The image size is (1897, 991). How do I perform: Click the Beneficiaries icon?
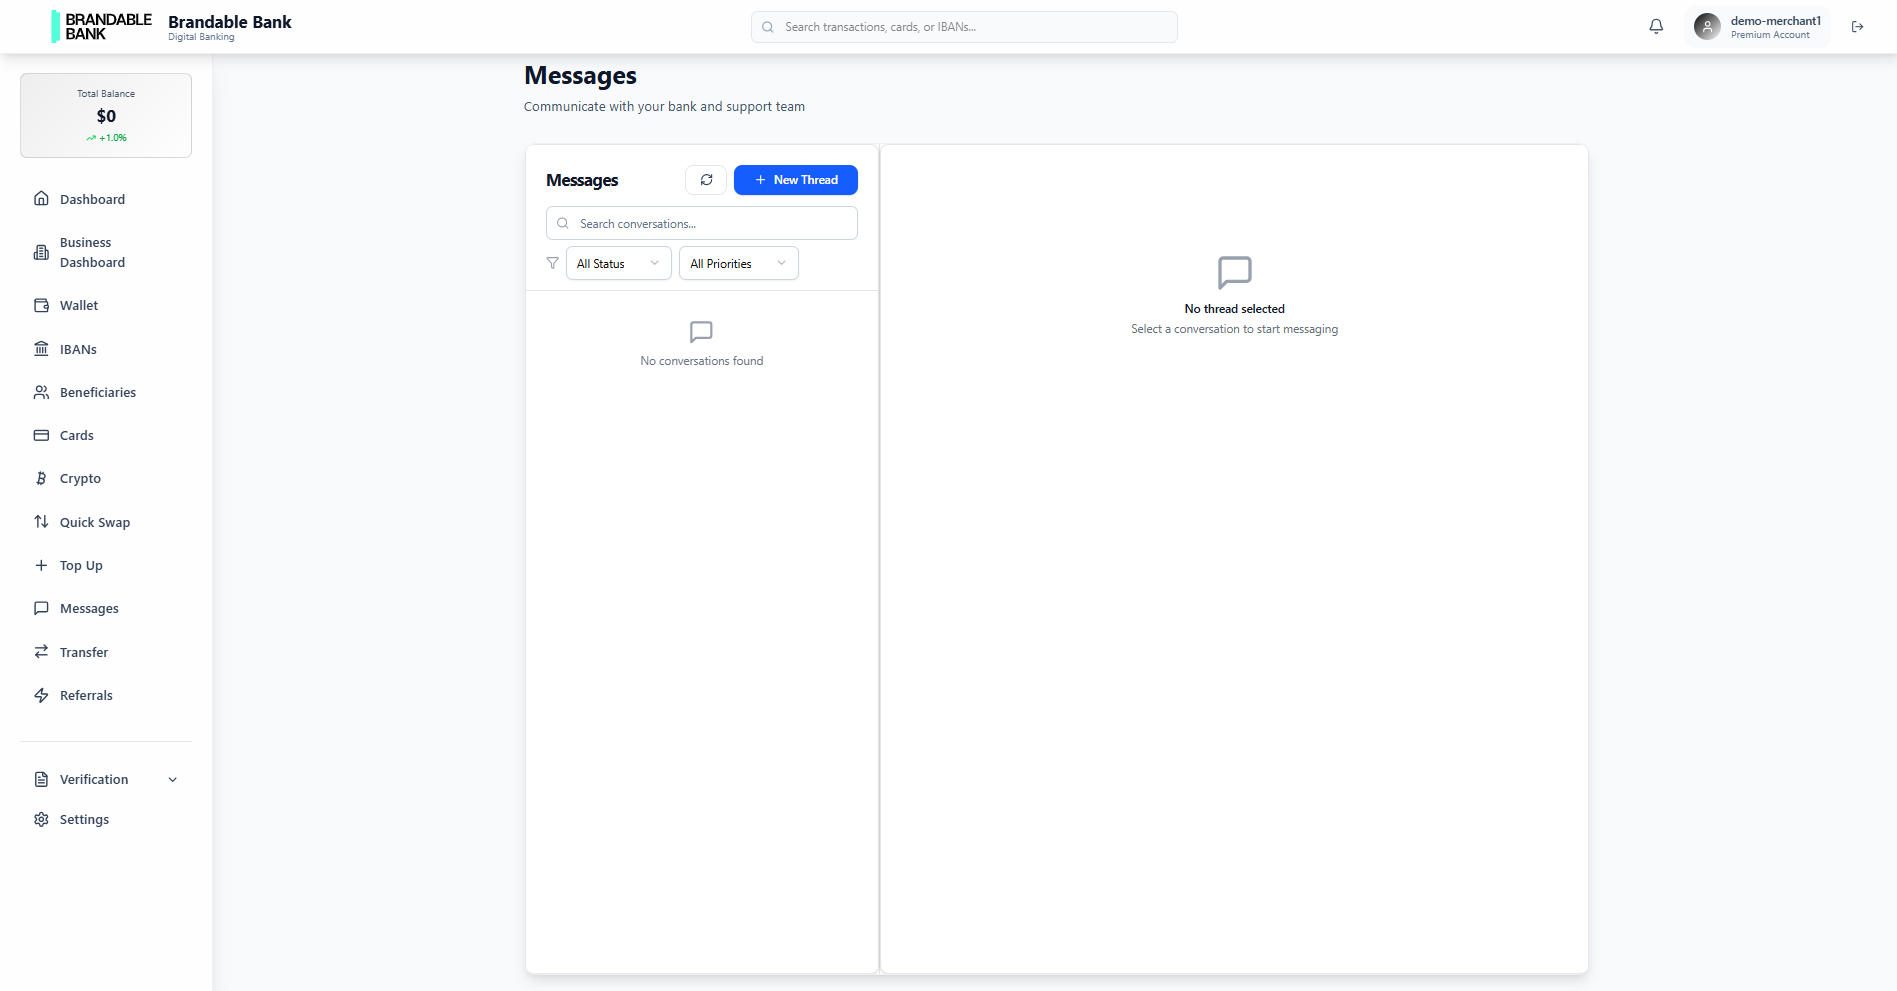point(41,392)
